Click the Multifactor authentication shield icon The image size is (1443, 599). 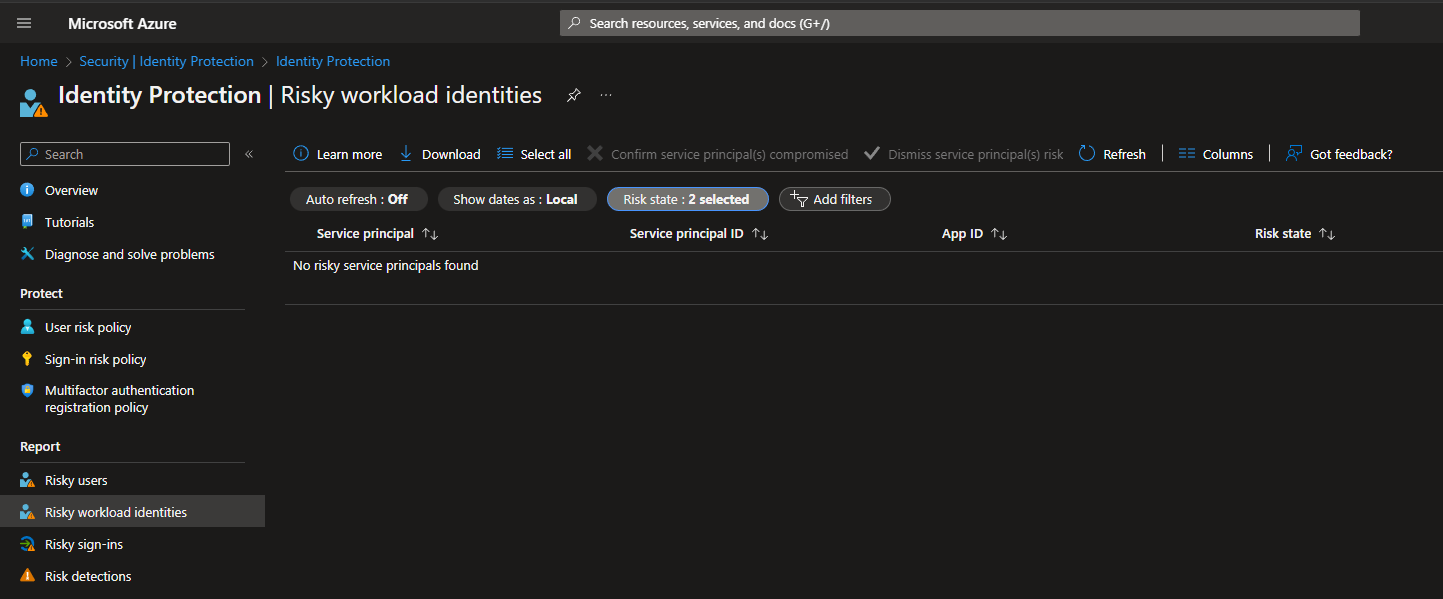27,391
